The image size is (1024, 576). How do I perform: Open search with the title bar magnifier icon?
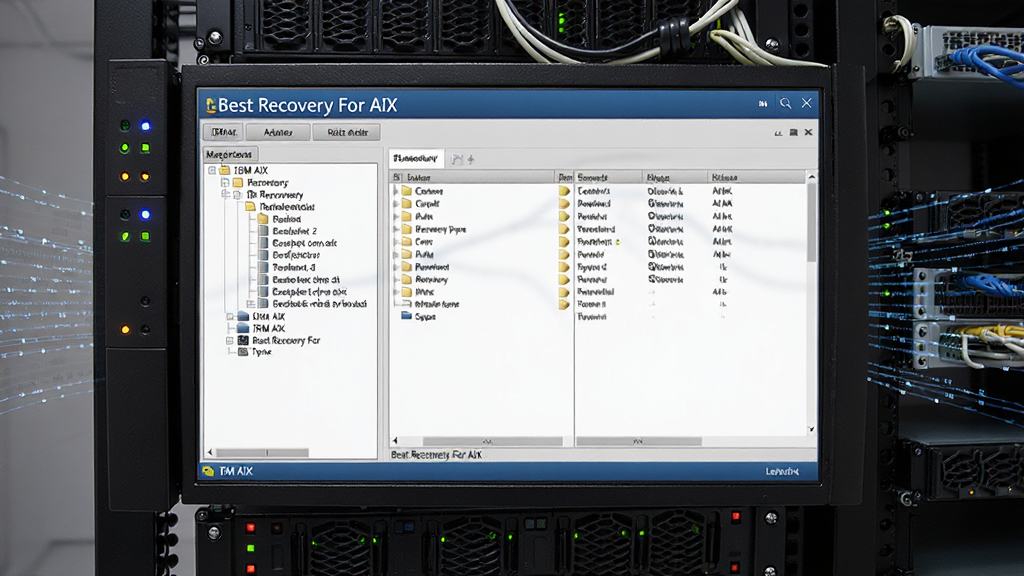click(785, 103)
